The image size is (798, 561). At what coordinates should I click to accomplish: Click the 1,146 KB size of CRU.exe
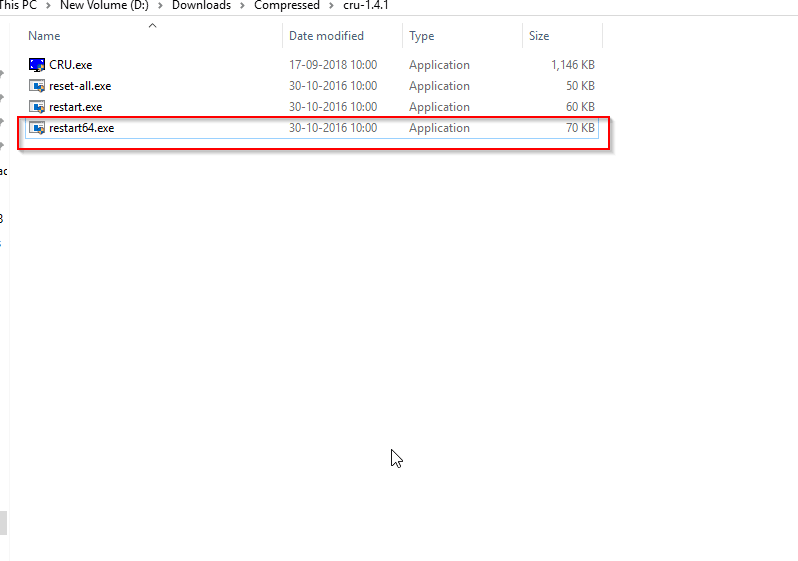(572, 65)
